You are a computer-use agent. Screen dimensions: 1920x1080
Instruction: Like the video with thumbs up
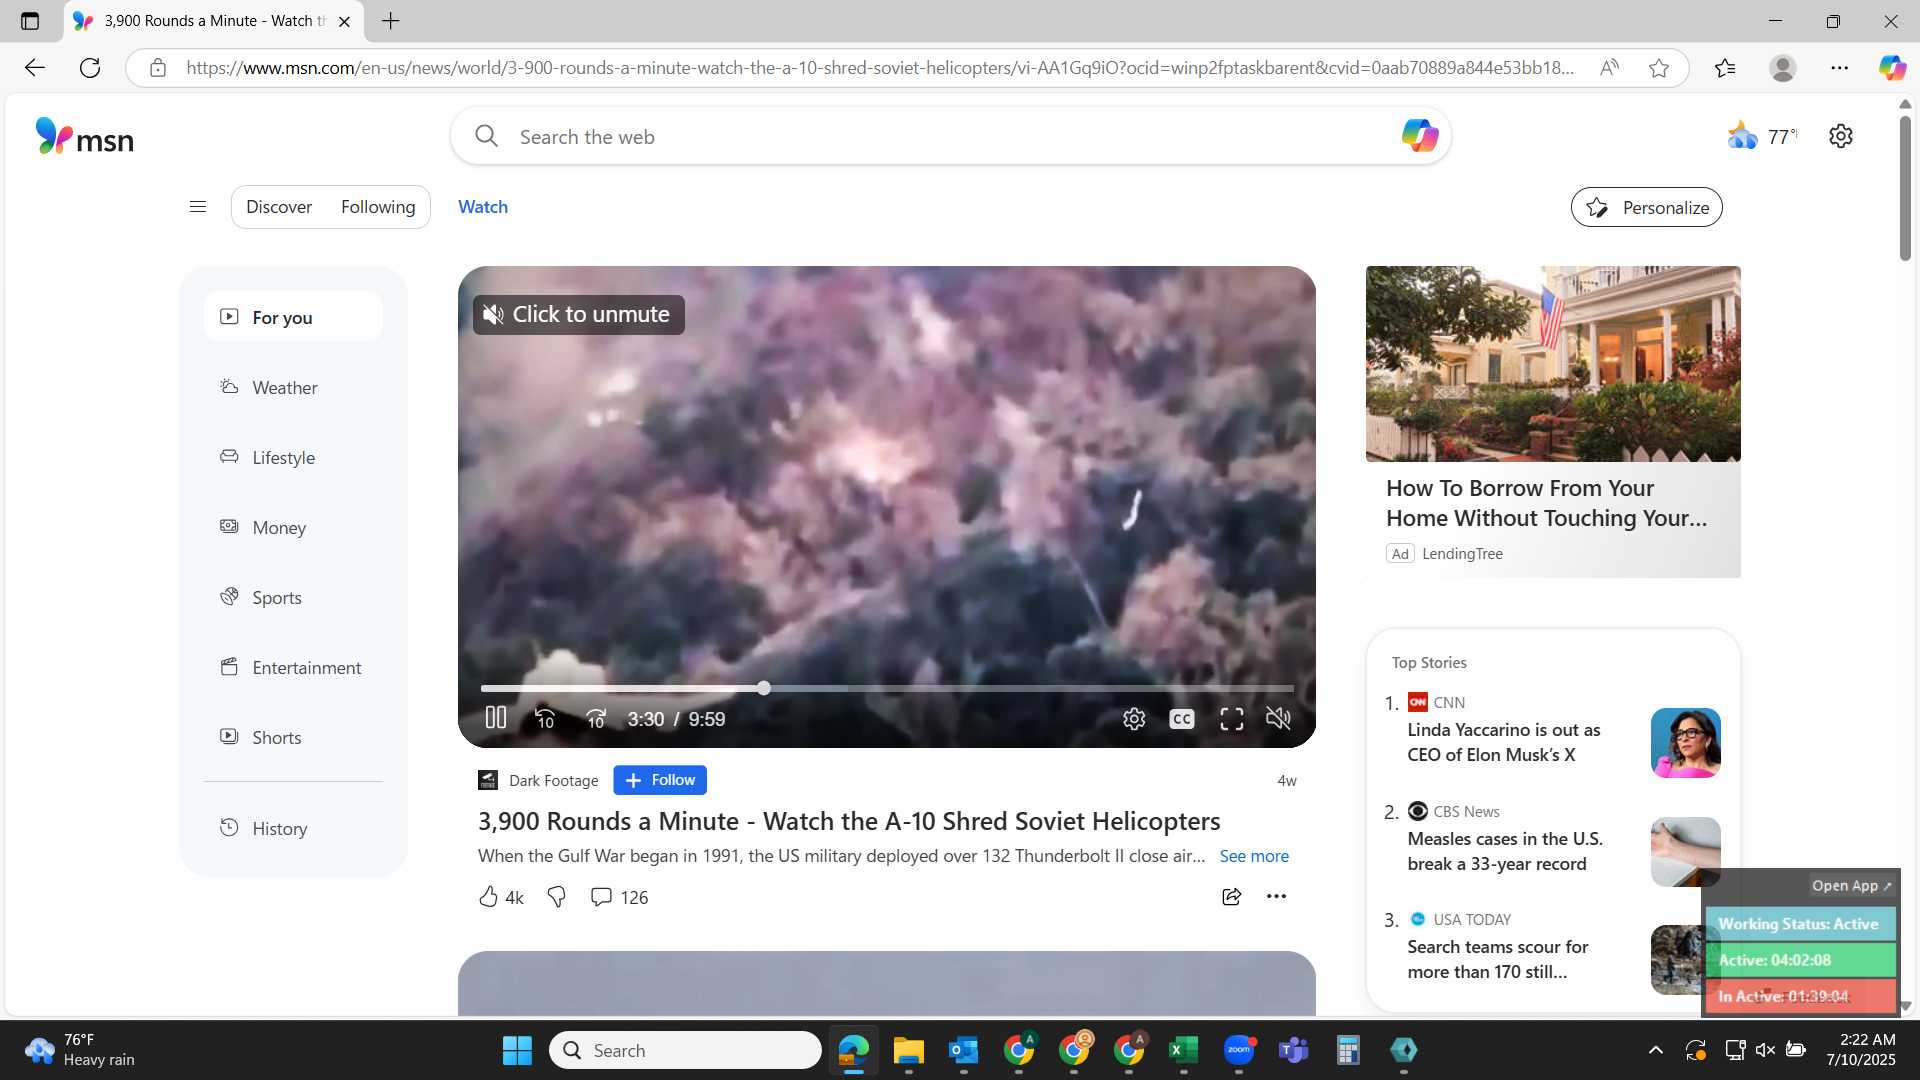point(501,897)
